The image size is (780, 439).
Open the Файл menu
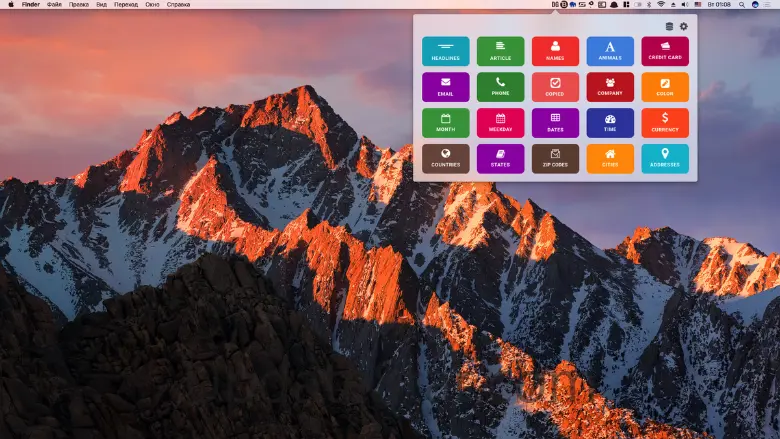[x=54, y=5]
